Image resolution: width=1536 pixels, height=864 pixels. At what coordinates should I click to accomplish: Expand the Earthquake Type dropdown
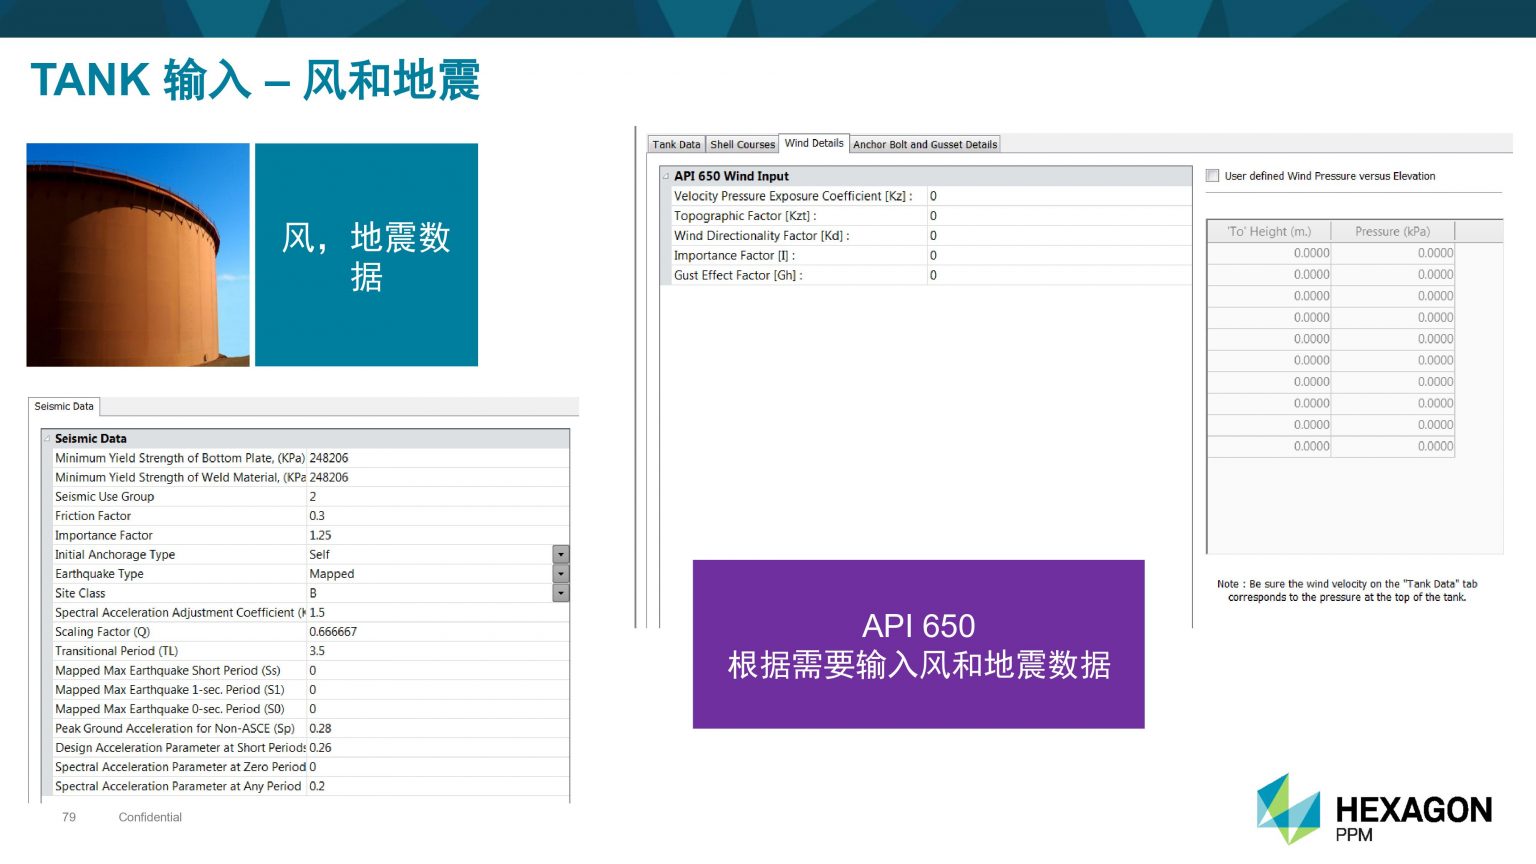[561, 574]
